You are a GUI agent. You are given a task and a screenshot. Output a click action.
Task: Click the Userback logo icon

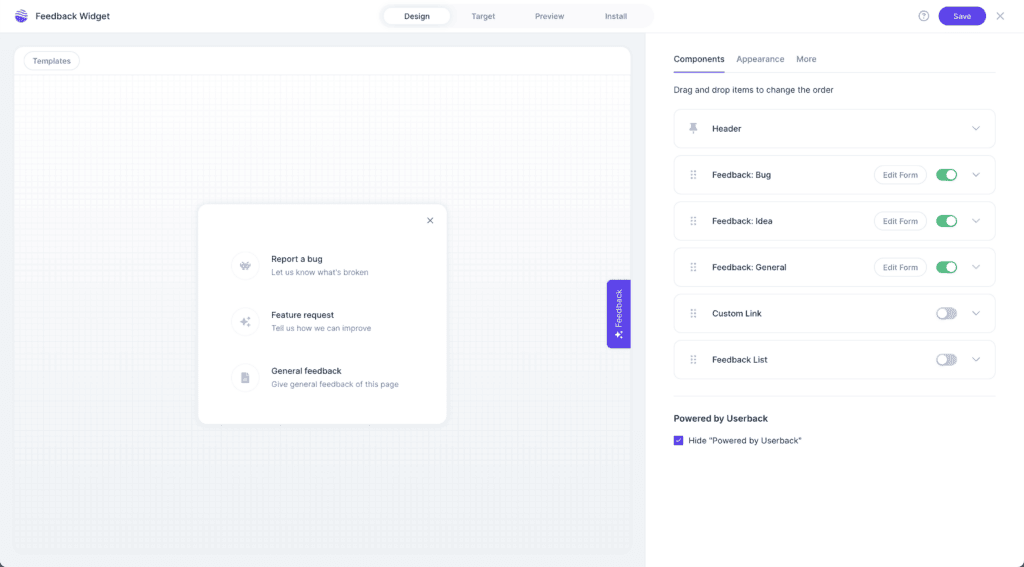coord(22,16)
